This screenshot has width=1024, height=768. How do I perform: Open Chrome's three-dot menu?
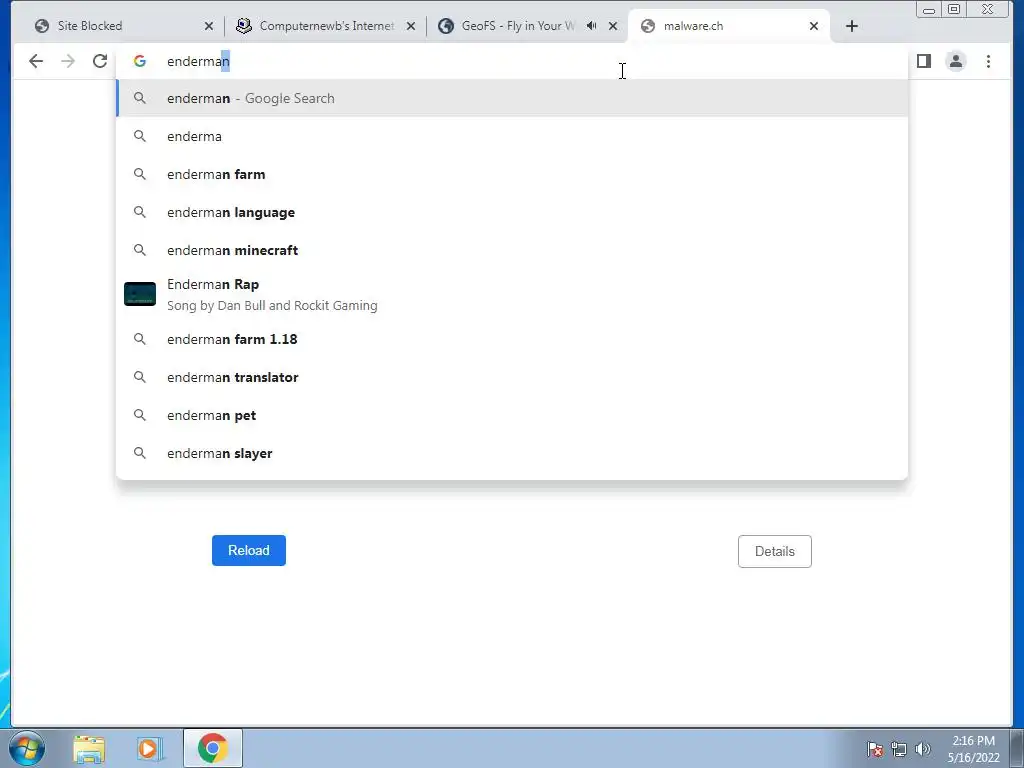tap(989, 61)
